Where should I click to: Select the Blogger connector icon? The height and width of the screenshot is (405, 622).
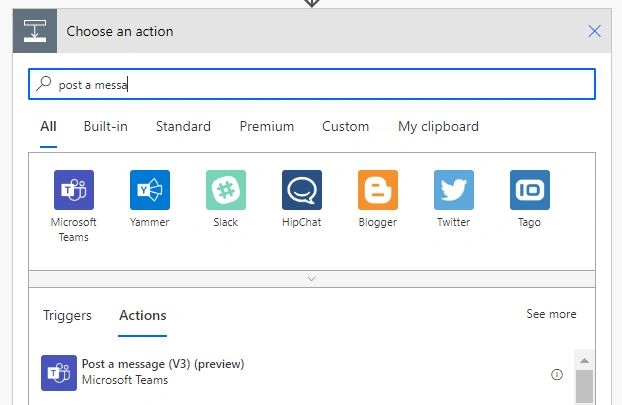(x=378, y=190)
